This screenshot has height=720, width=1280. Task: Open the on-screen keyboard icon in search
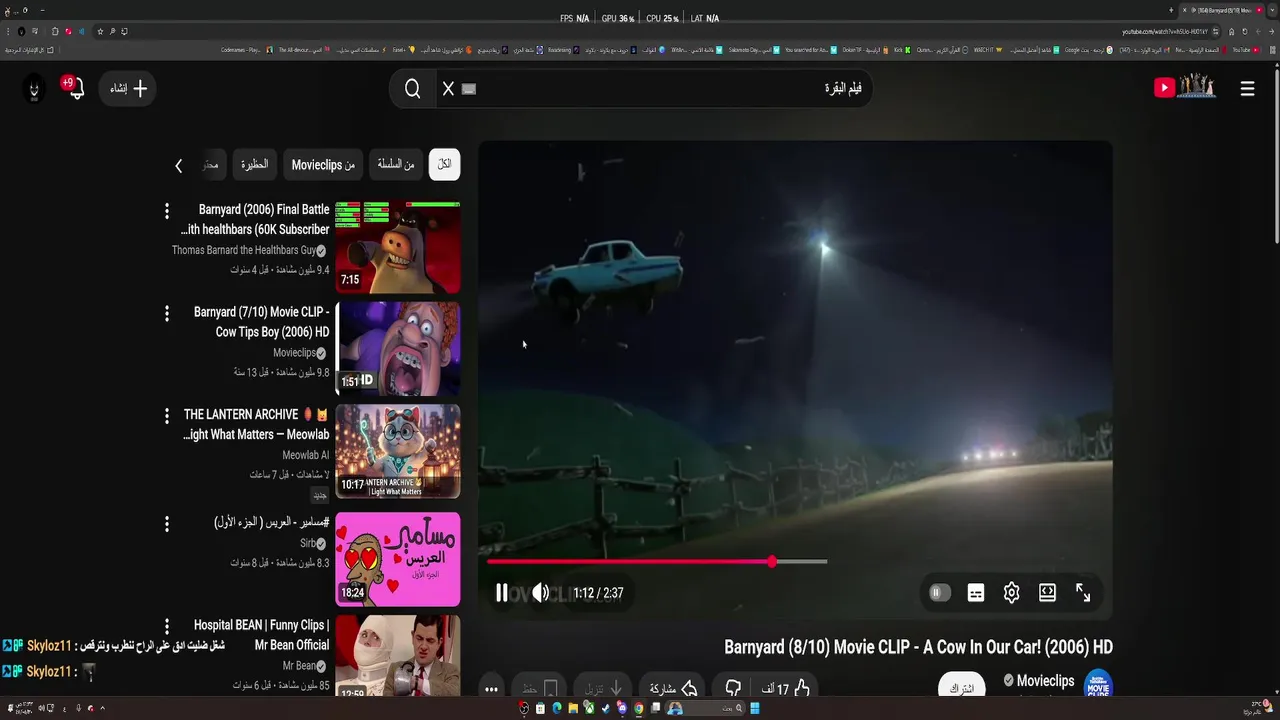click(469, 89)
